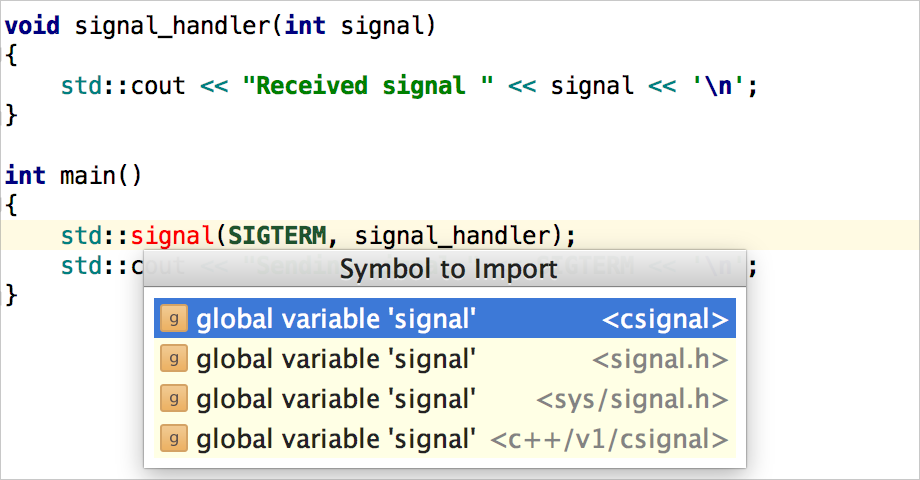Select global variable 'signal' from <csignal>
Viewport: 920px width, 480px height.
pyautogui.click(x=445, y=319)
